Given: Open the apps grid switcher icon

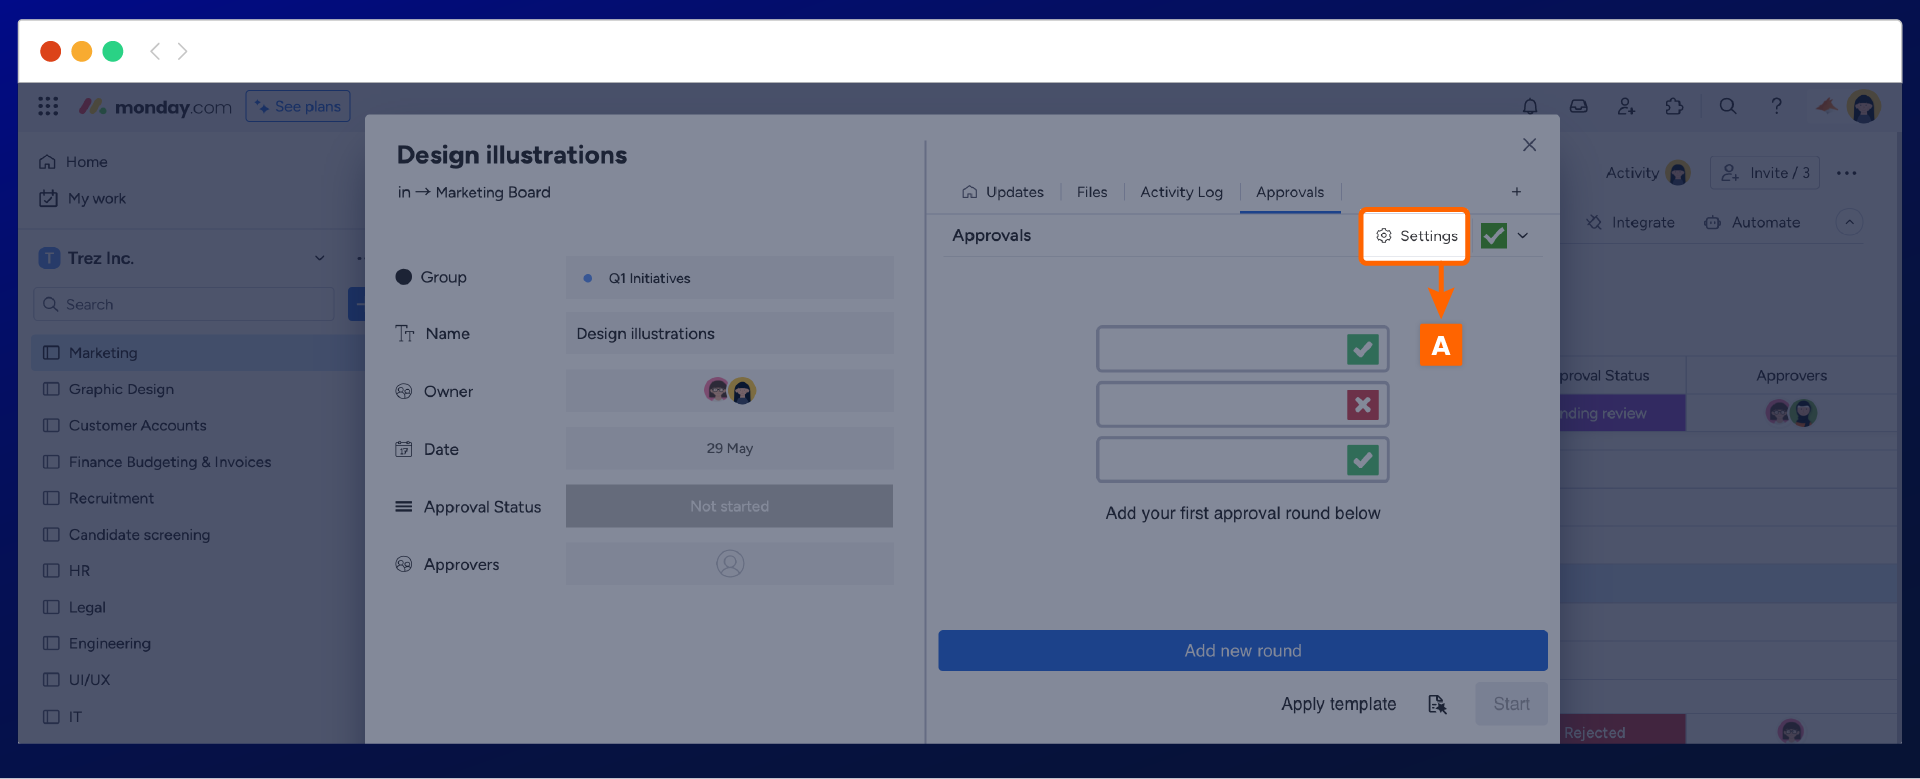Looking at the screenshot, I should pos(48,106).
